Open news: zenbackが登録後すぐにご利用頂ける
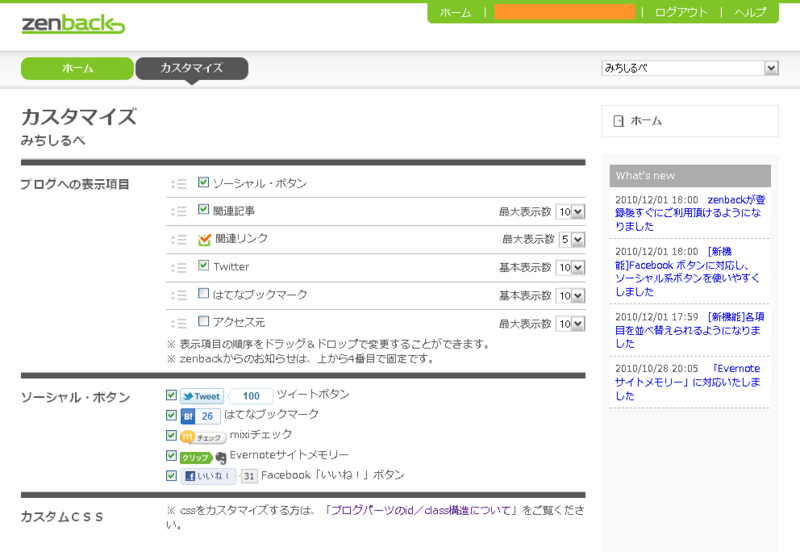800x552 pixels. click(690, 213)
